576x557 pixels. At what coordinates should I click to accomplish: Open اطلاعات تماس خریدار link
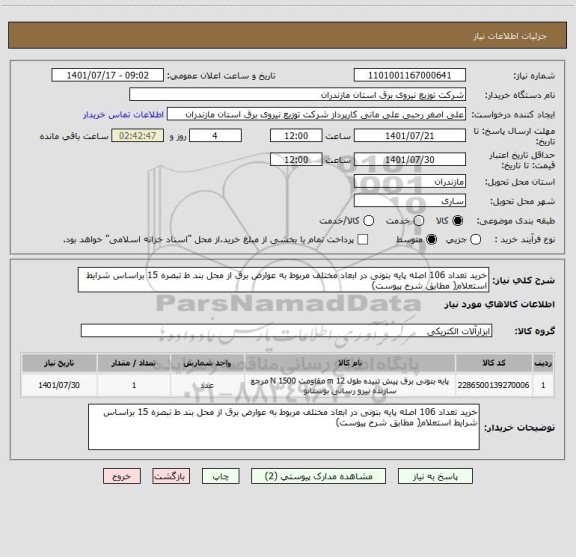point(123,115)
